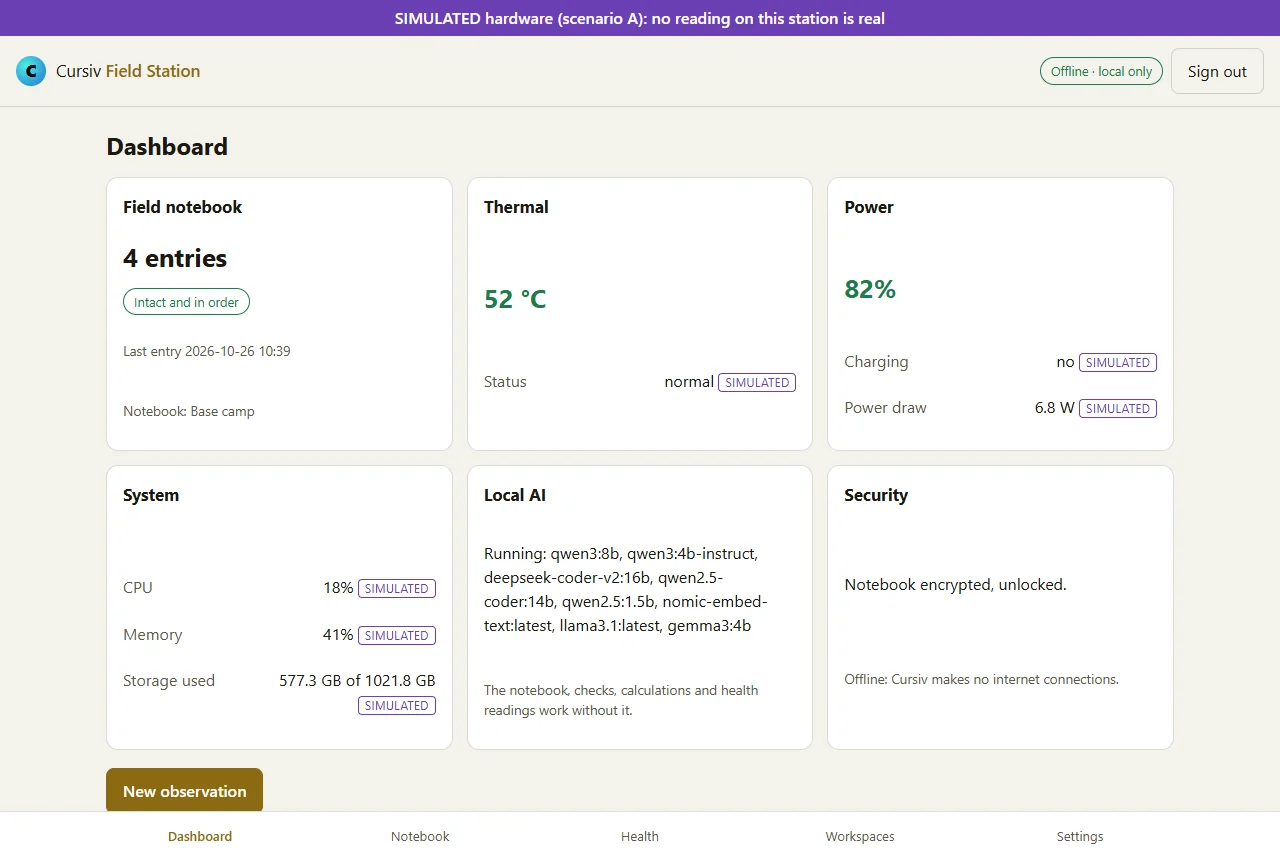
Task: Click the 82% battery value
Action: pos(870,289)
